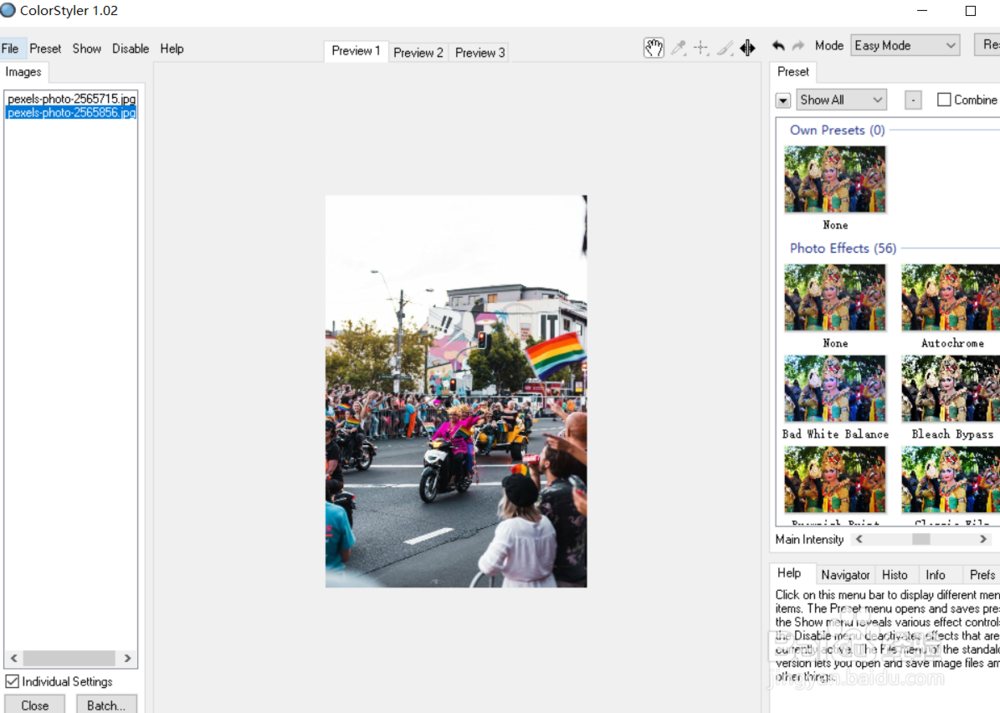
Task: Click image list scrollbar left arrow
Action: tap(14, 658)
